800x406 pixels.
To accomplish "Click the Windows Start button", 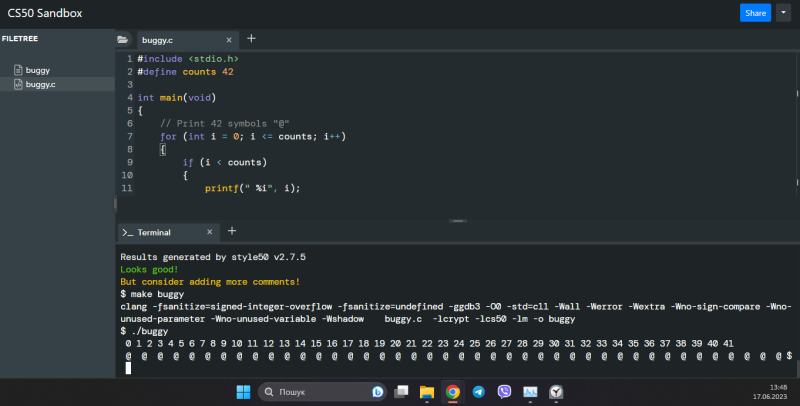I will point(243,392).
